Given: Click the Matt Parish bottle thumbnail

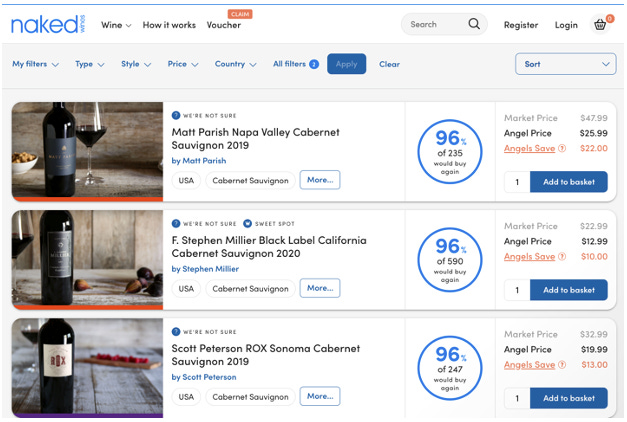Looking at the screenshot, I should point(87,150).
